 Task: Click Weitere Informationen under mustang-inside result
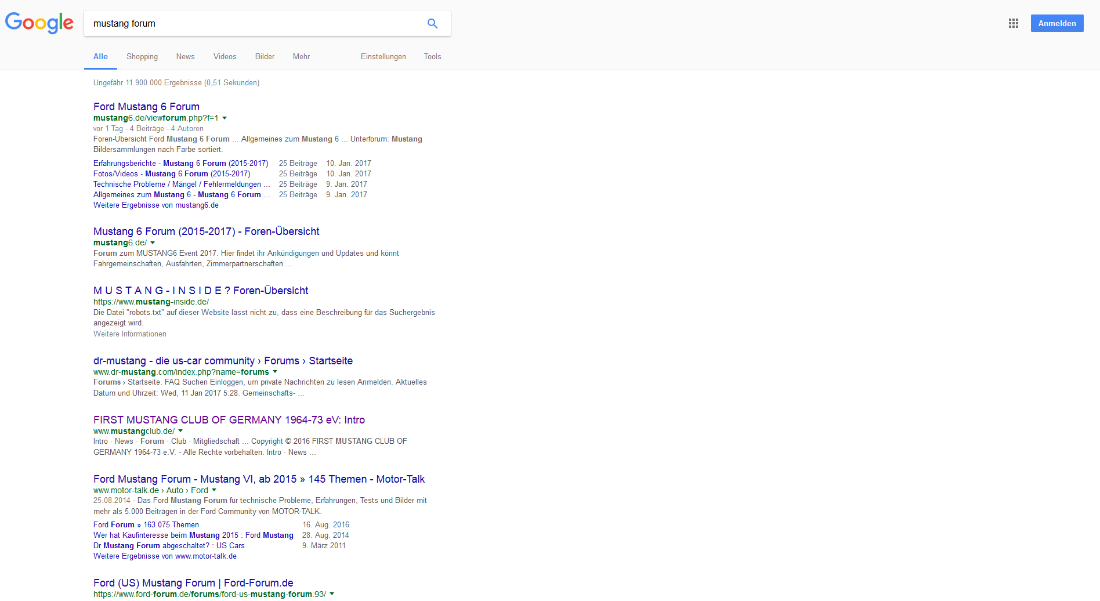130,334
